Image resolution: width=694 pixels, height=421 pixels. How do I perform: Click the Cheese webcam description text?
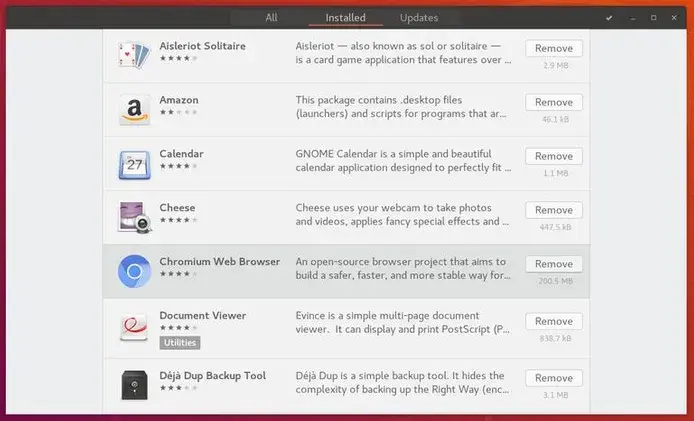(x=402, y=214)
